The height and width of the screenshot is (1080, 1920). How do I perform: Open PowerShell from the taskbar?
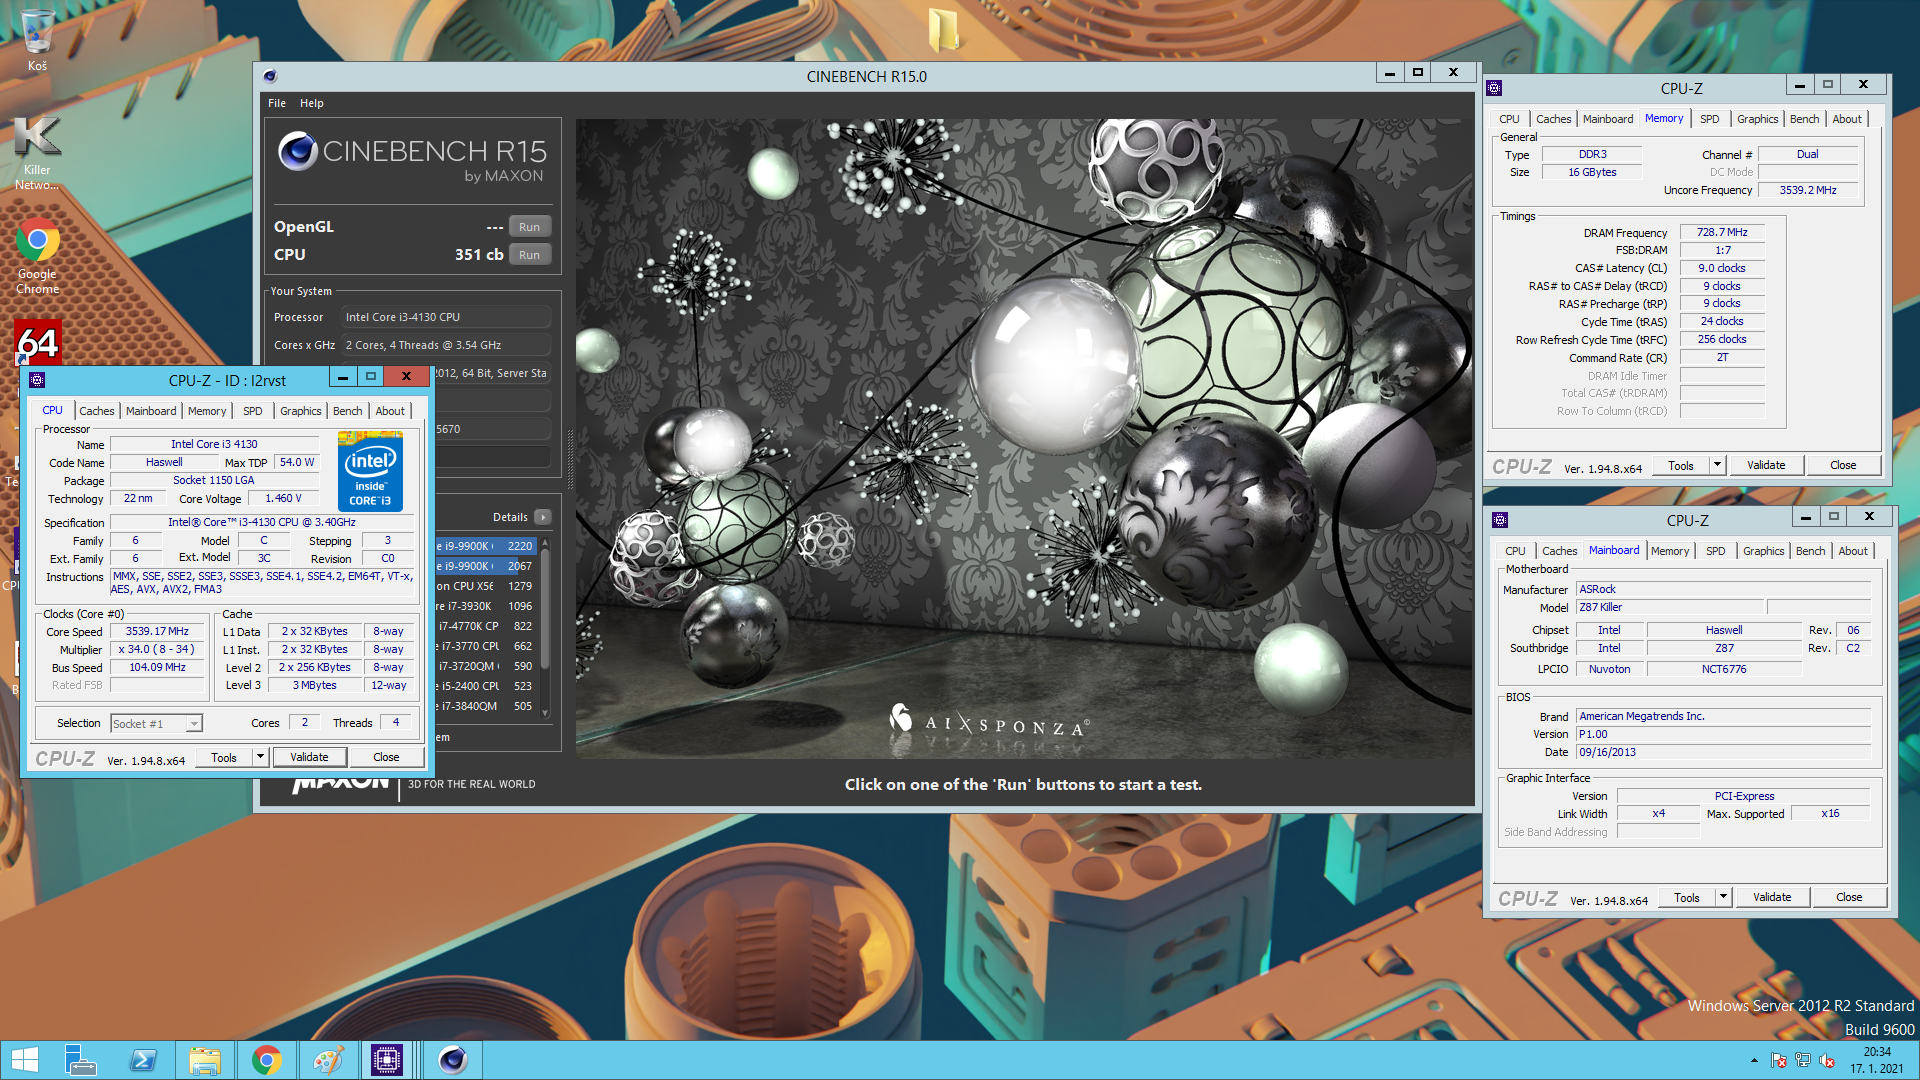(x=143, y=1060)
